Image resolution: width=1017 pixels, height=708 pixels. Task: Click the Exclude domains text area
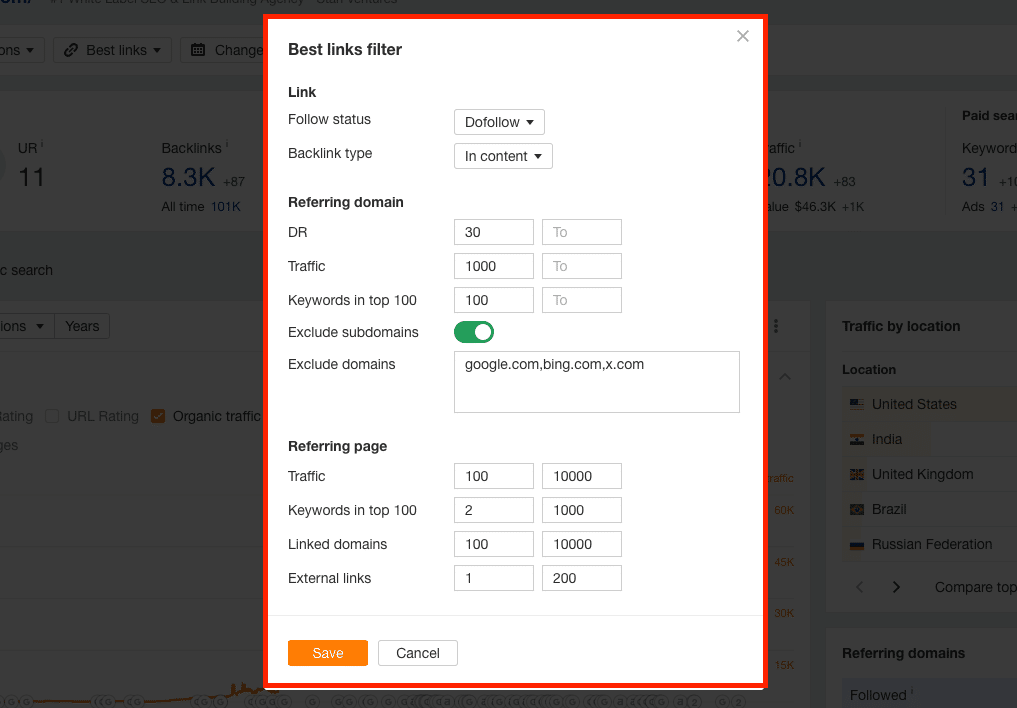click(596, 382)
